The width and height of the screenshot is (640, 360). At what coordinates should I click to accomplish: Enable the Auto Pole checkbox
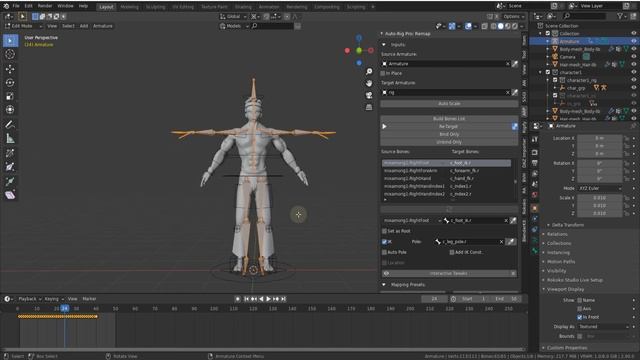[384, 252]
